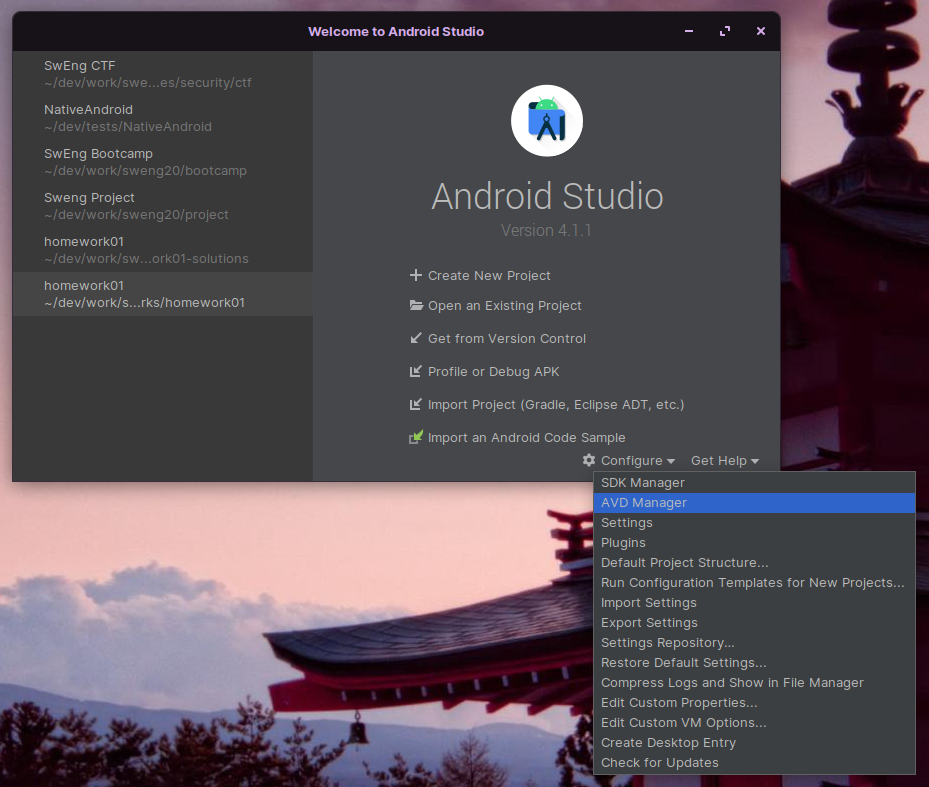
Task: Open the SwEng CTF recent project
Action: pyautogui.click(x=163, y=74)
